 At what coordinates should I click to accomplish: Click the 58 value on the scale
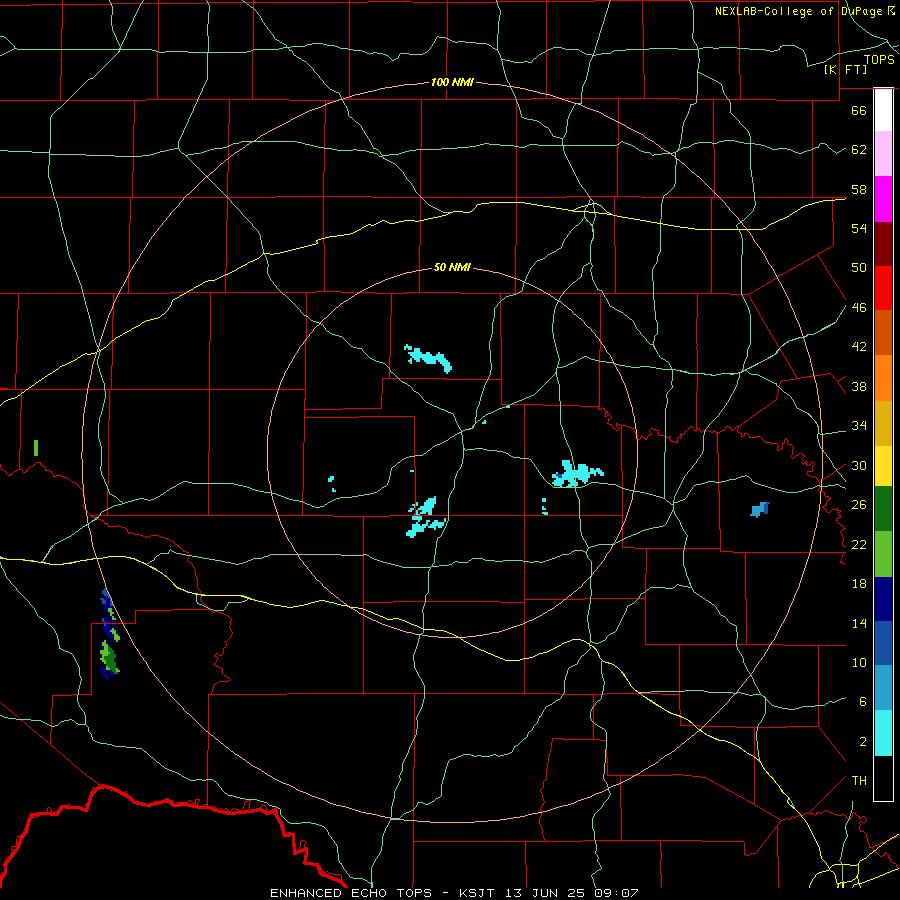(x=859, y=189)
